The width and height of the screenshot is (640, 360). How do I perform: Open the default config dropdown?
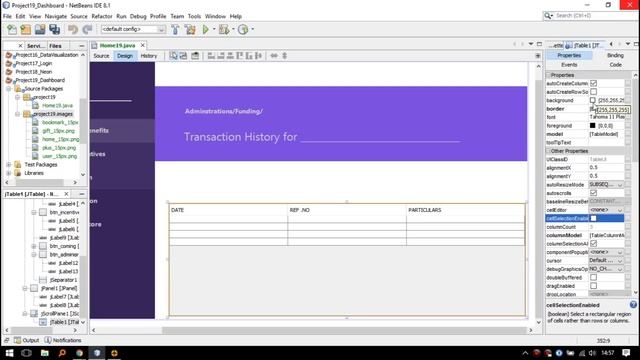tap(133, 29)
